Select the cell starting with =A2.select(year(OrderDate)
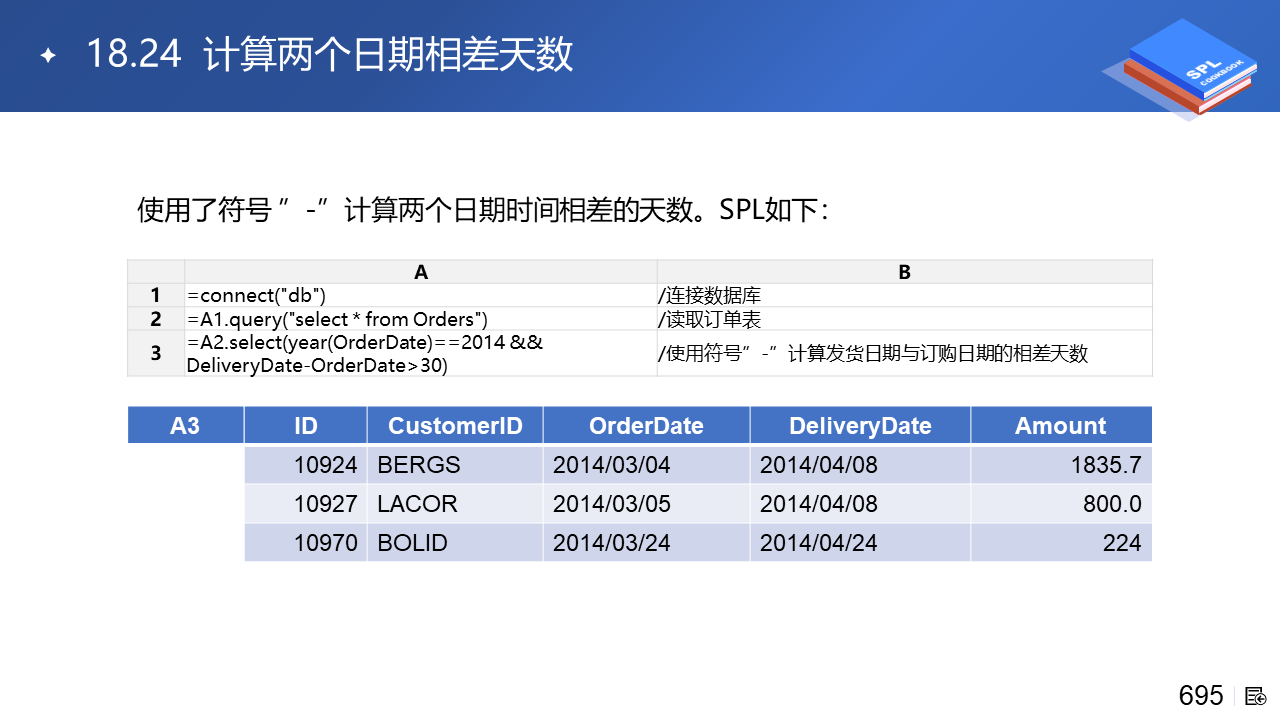1280x720 pixels. click(421, 354)
